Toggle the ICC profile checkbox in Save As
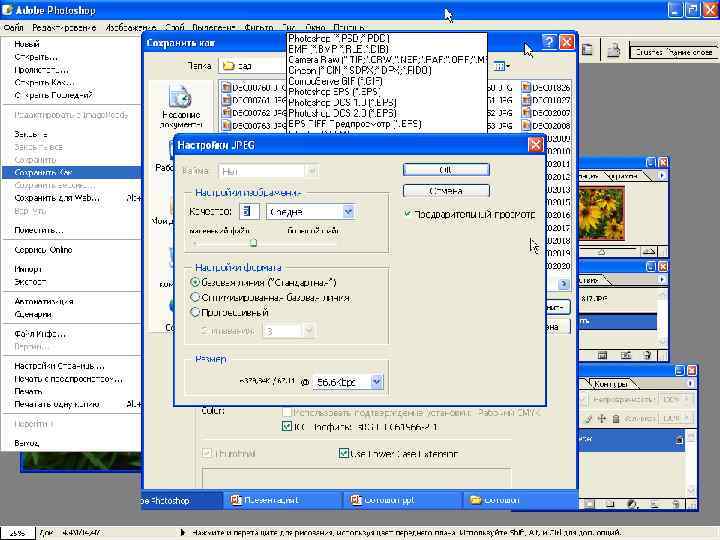 [x=287, y=427]
